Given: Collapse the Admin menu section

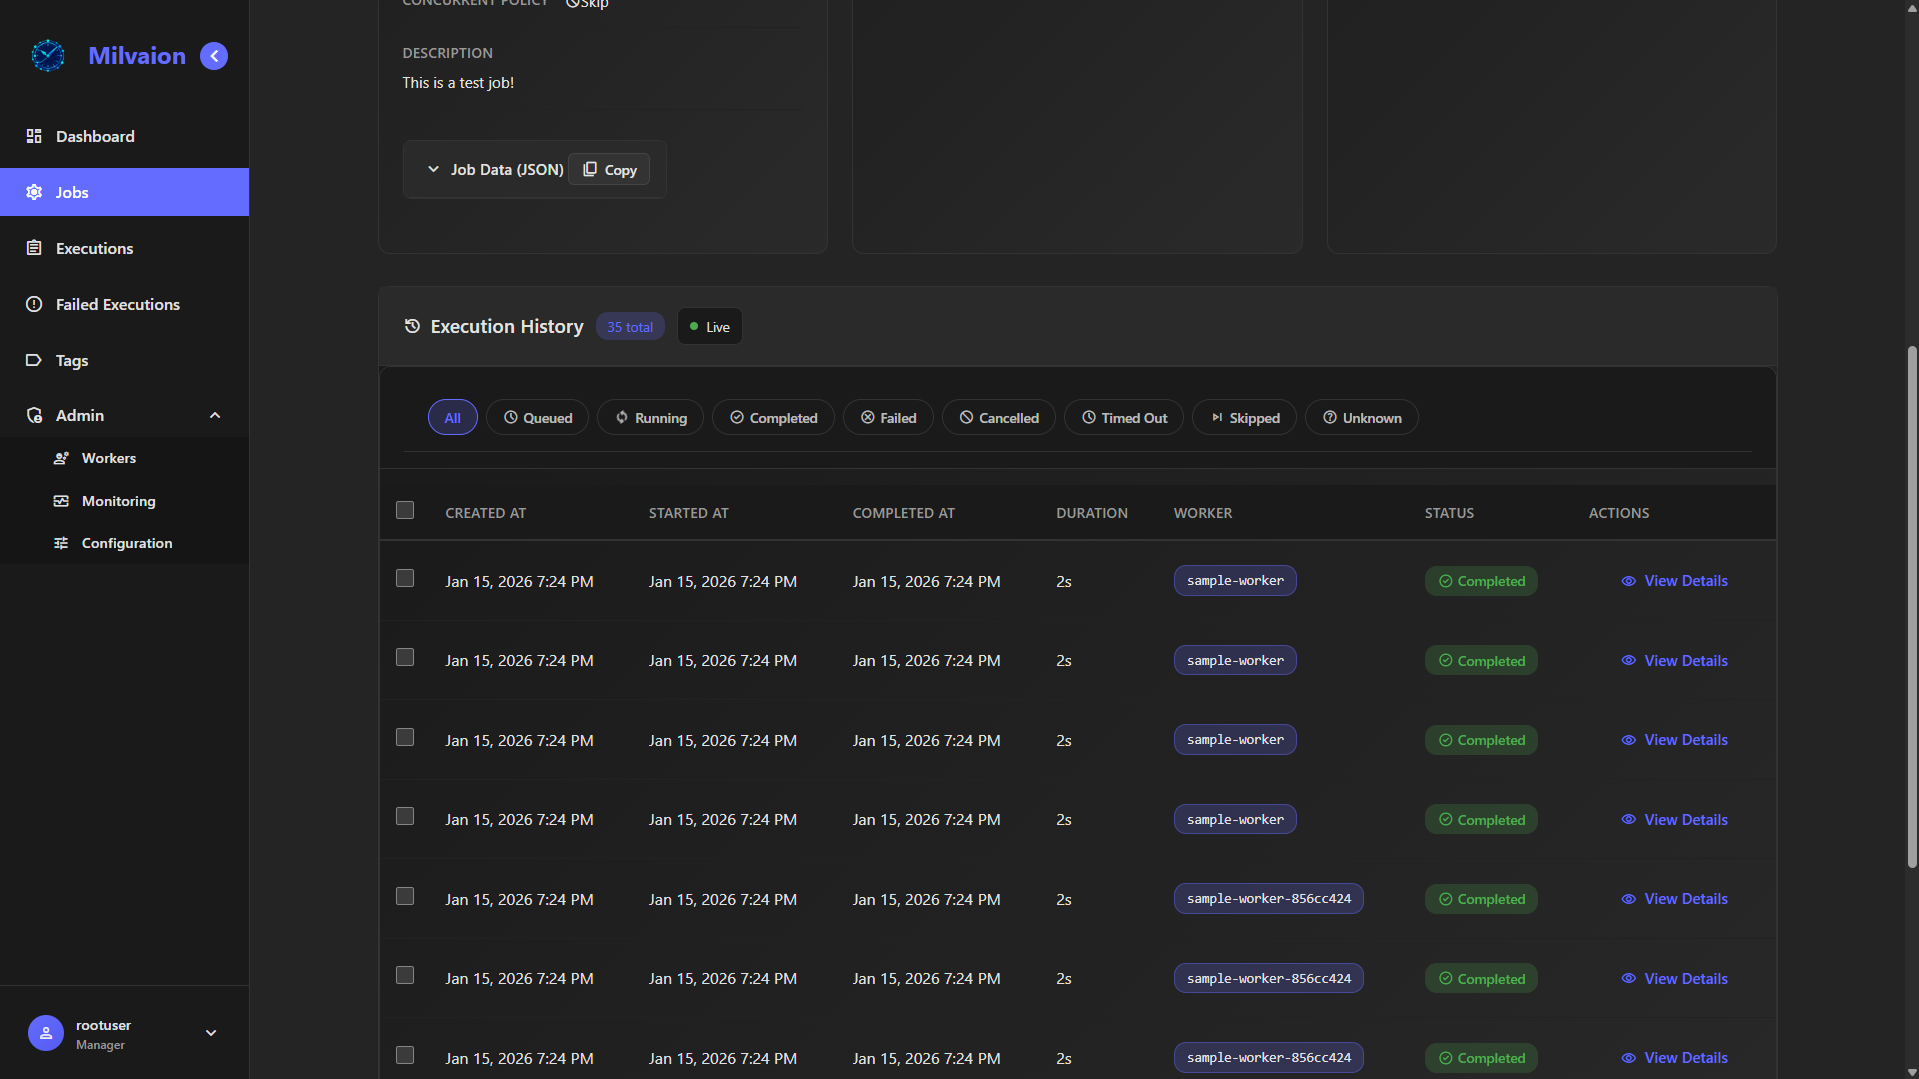Looking at the screenshot, I should [x=214, y=415].
